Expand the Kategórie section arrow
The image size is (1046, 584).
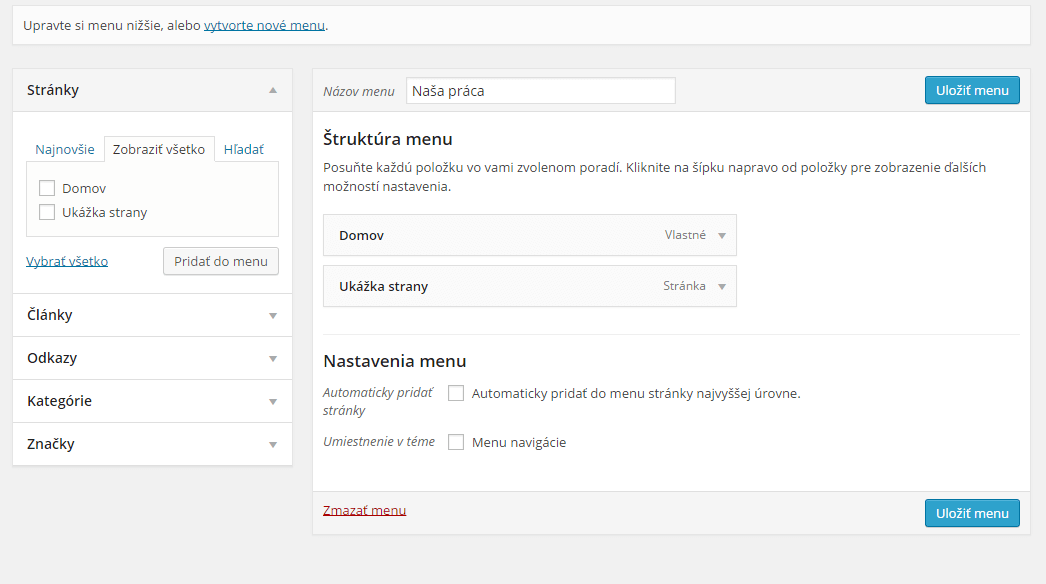(273, 402)
